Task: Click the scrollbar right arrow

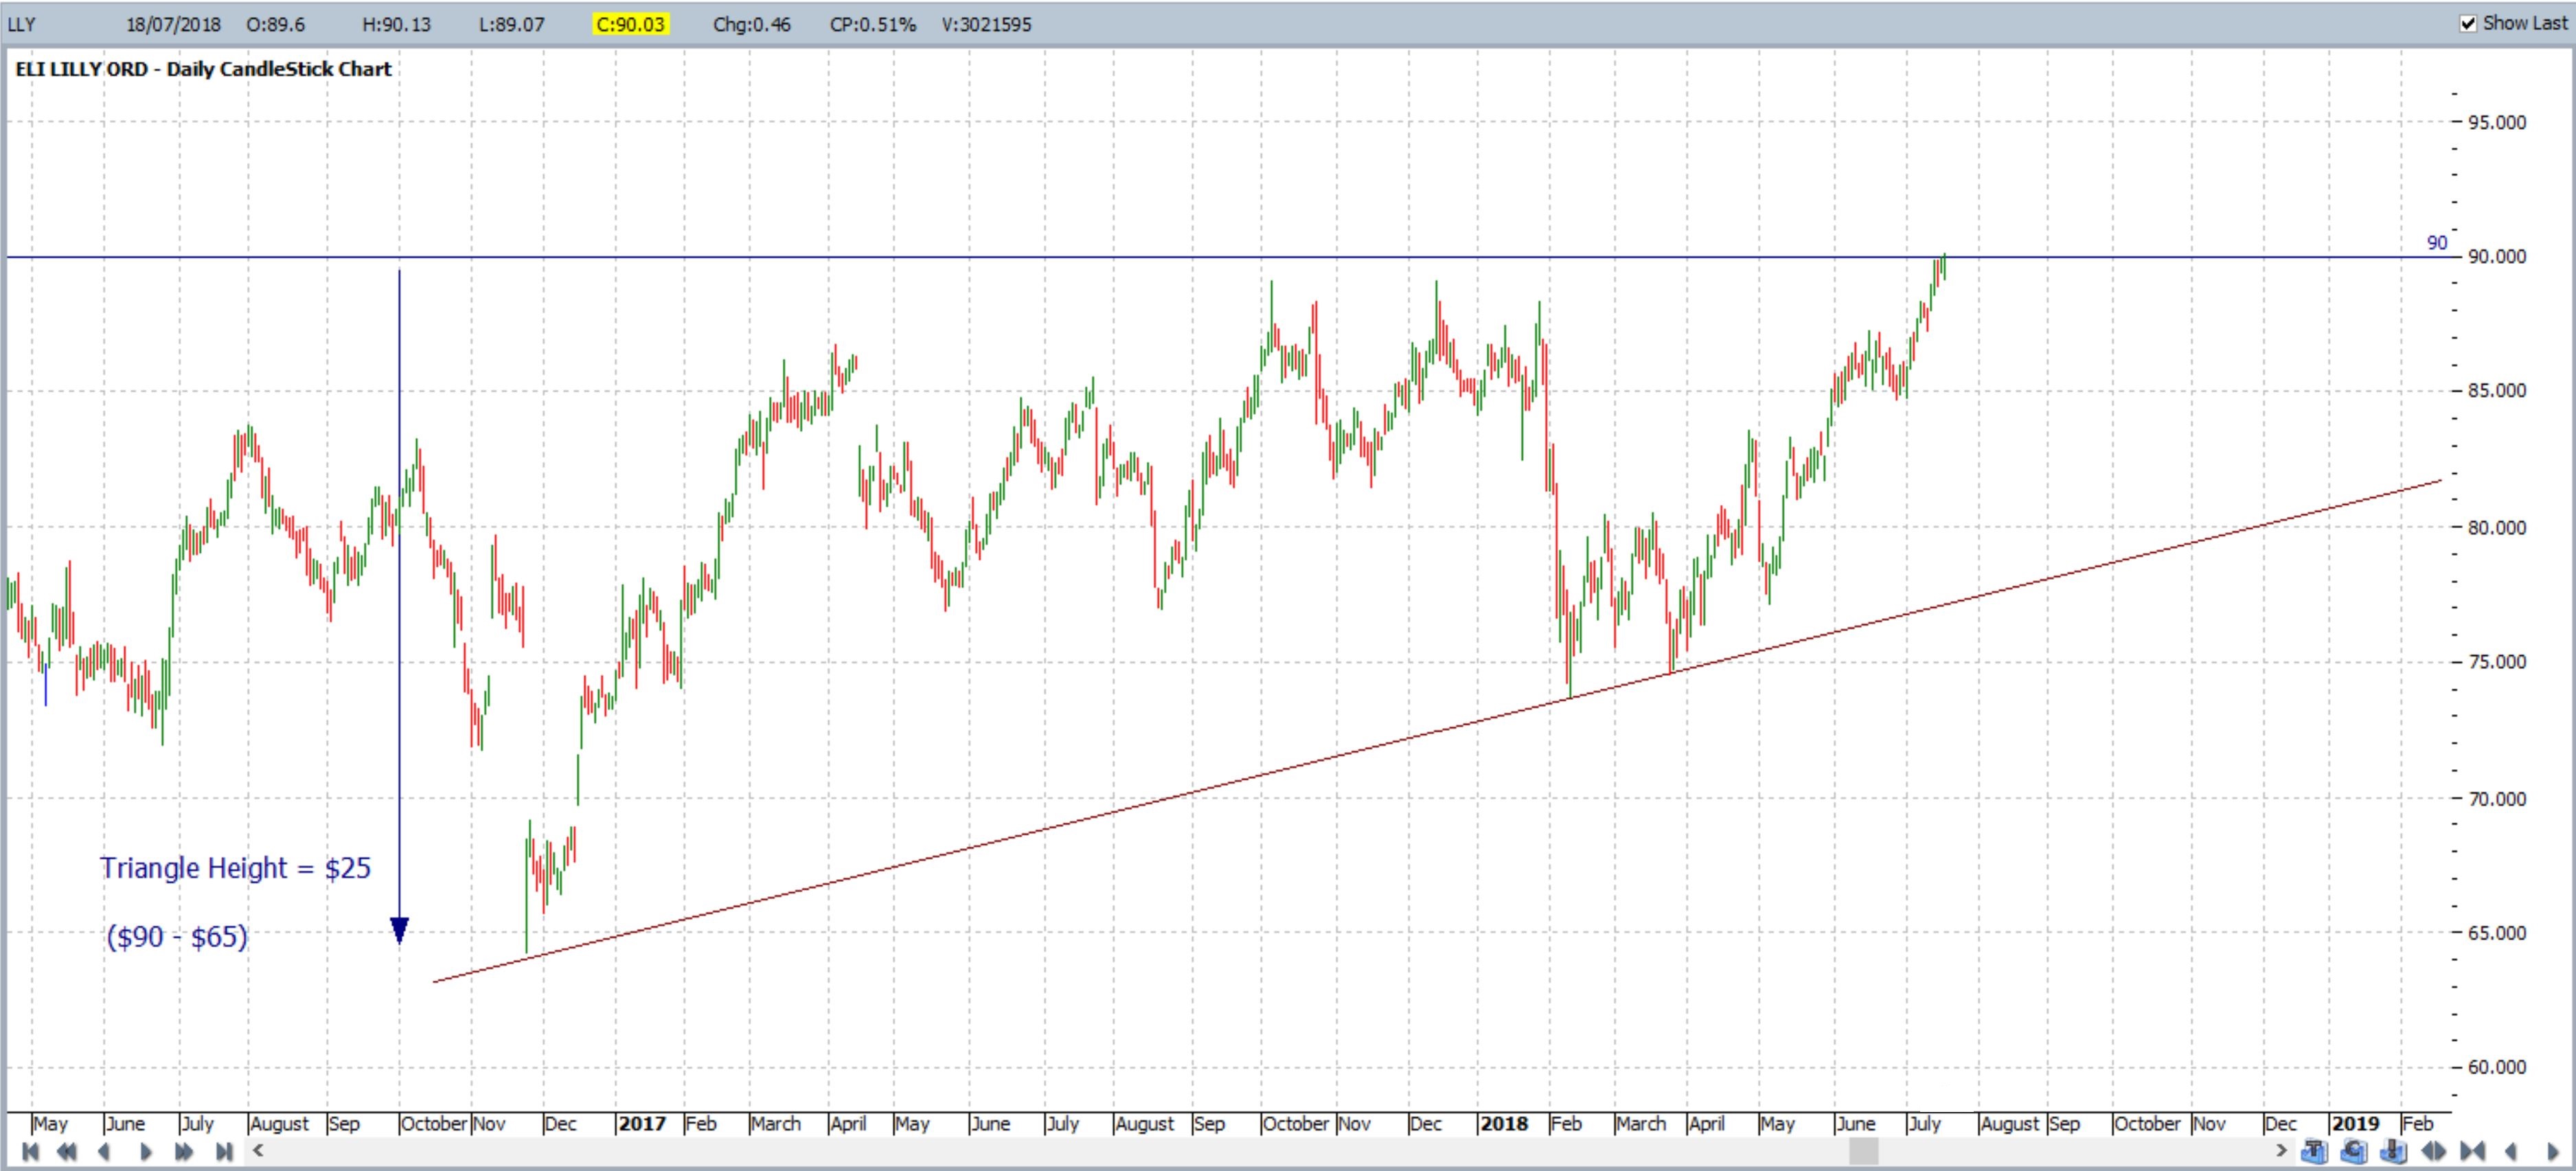Action: [x=2281, y=1151]
